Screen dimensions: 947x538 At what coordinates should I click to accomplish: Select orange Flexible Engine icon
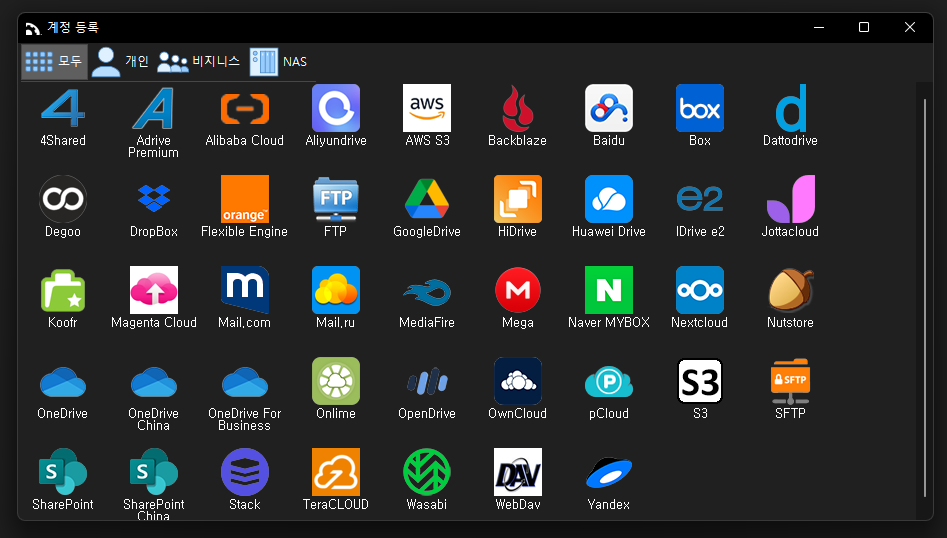[x=245, y=199]
